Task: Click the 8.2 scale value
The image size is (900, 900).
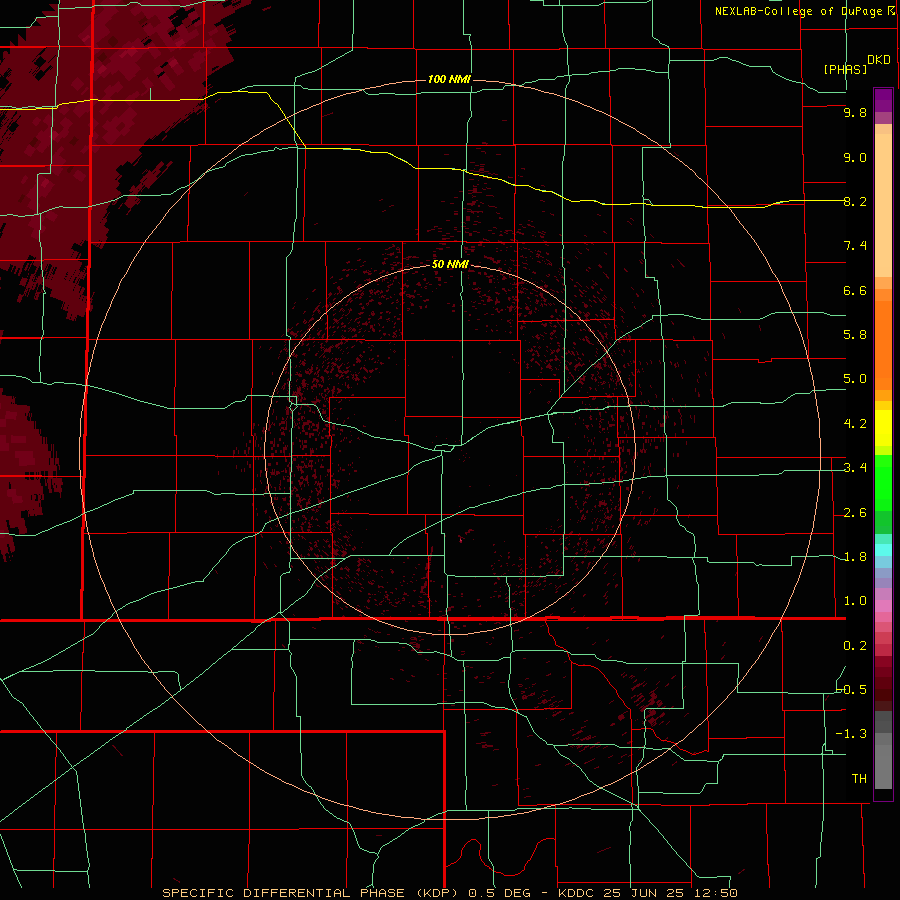Action: (855, 202)
